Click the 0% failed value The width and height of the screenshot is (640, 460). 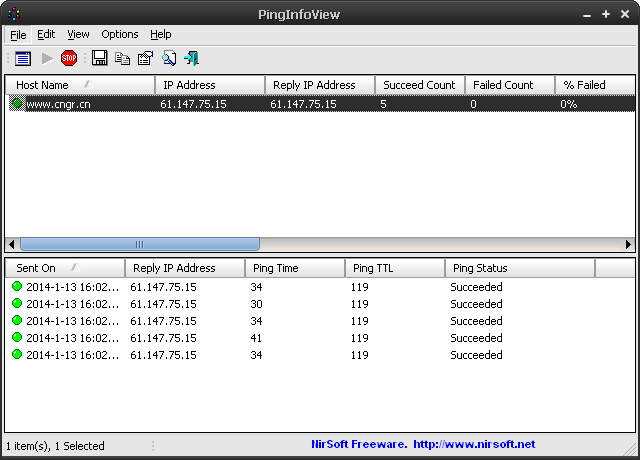[x=568, y=104]
